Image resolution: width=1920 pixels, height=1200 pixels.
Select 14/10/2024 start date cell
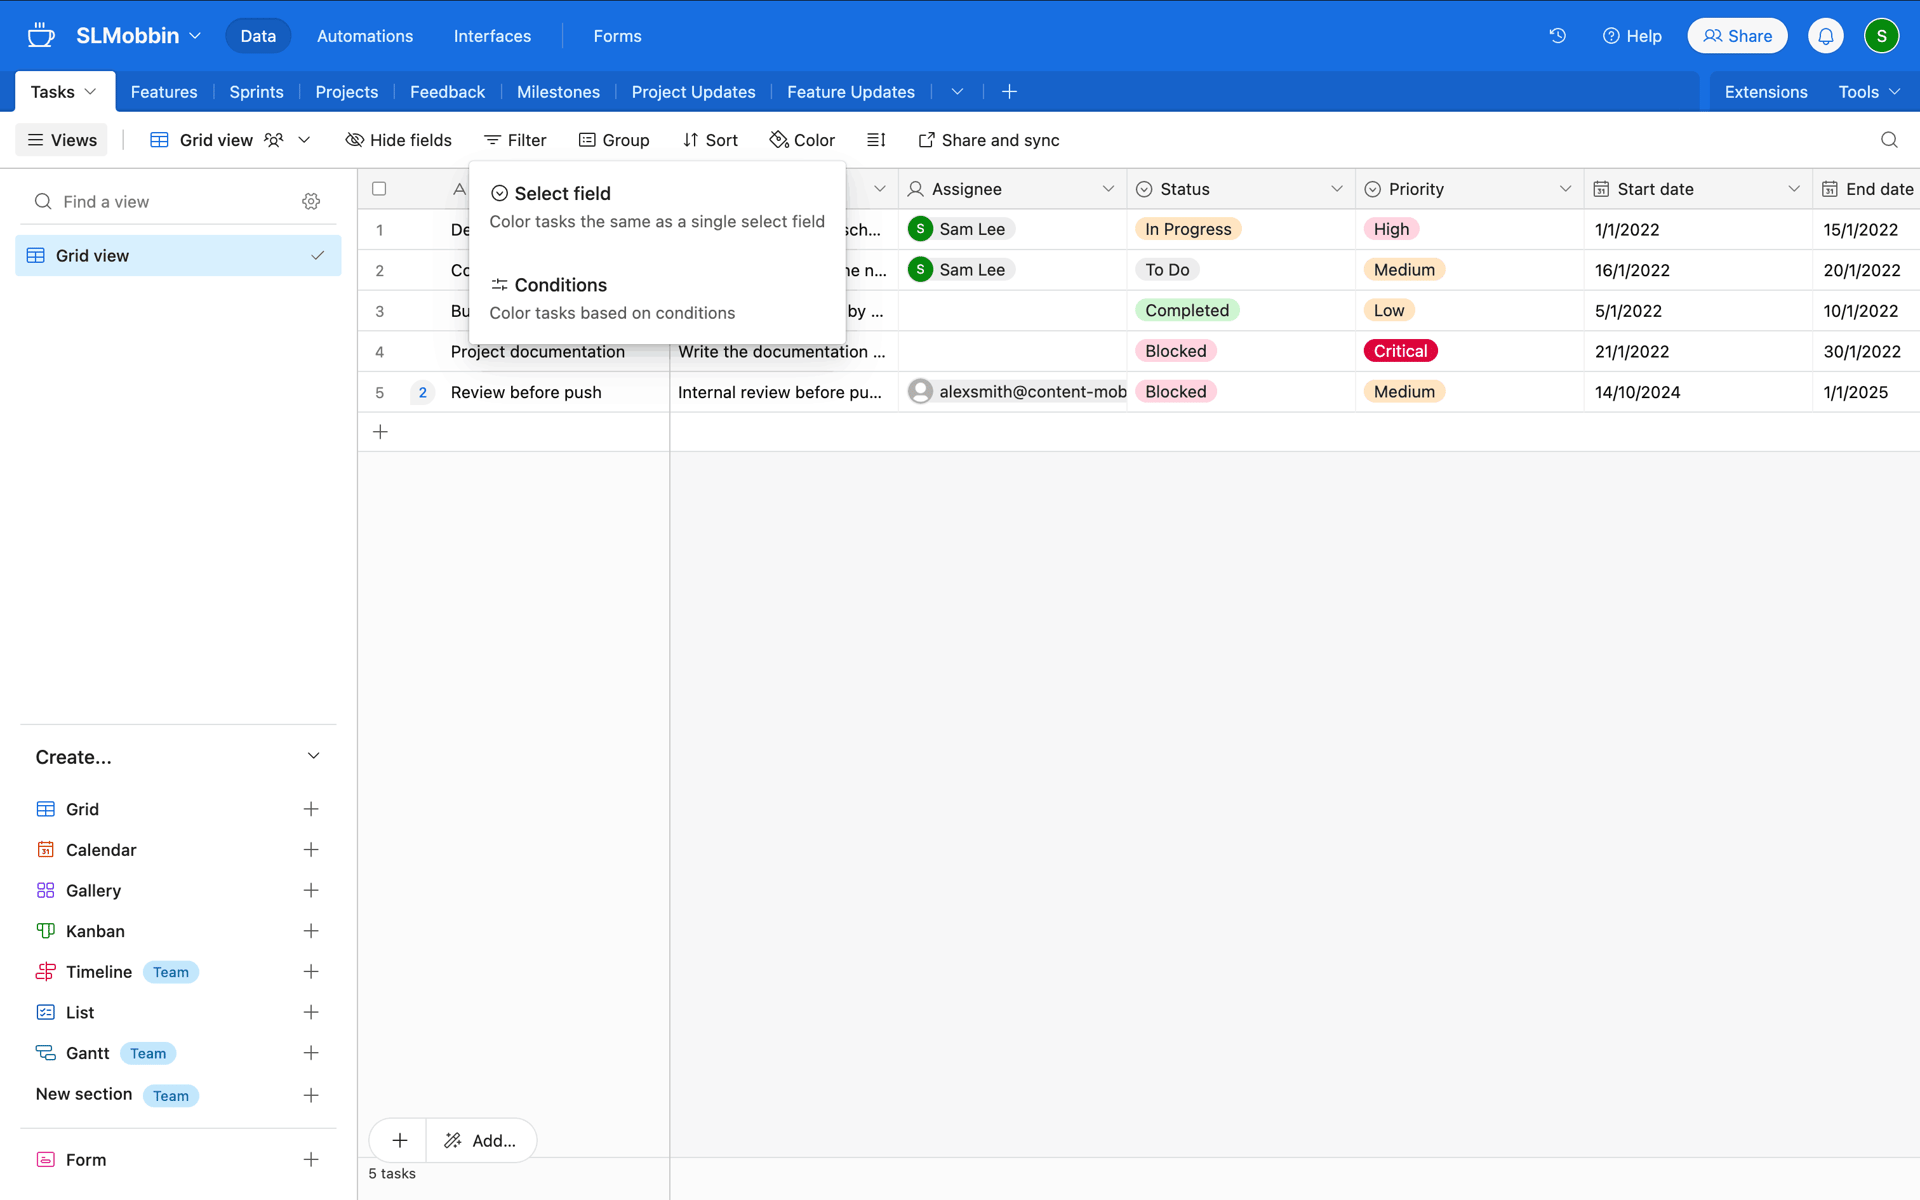pyautogui.click(x=1698, y=392)
